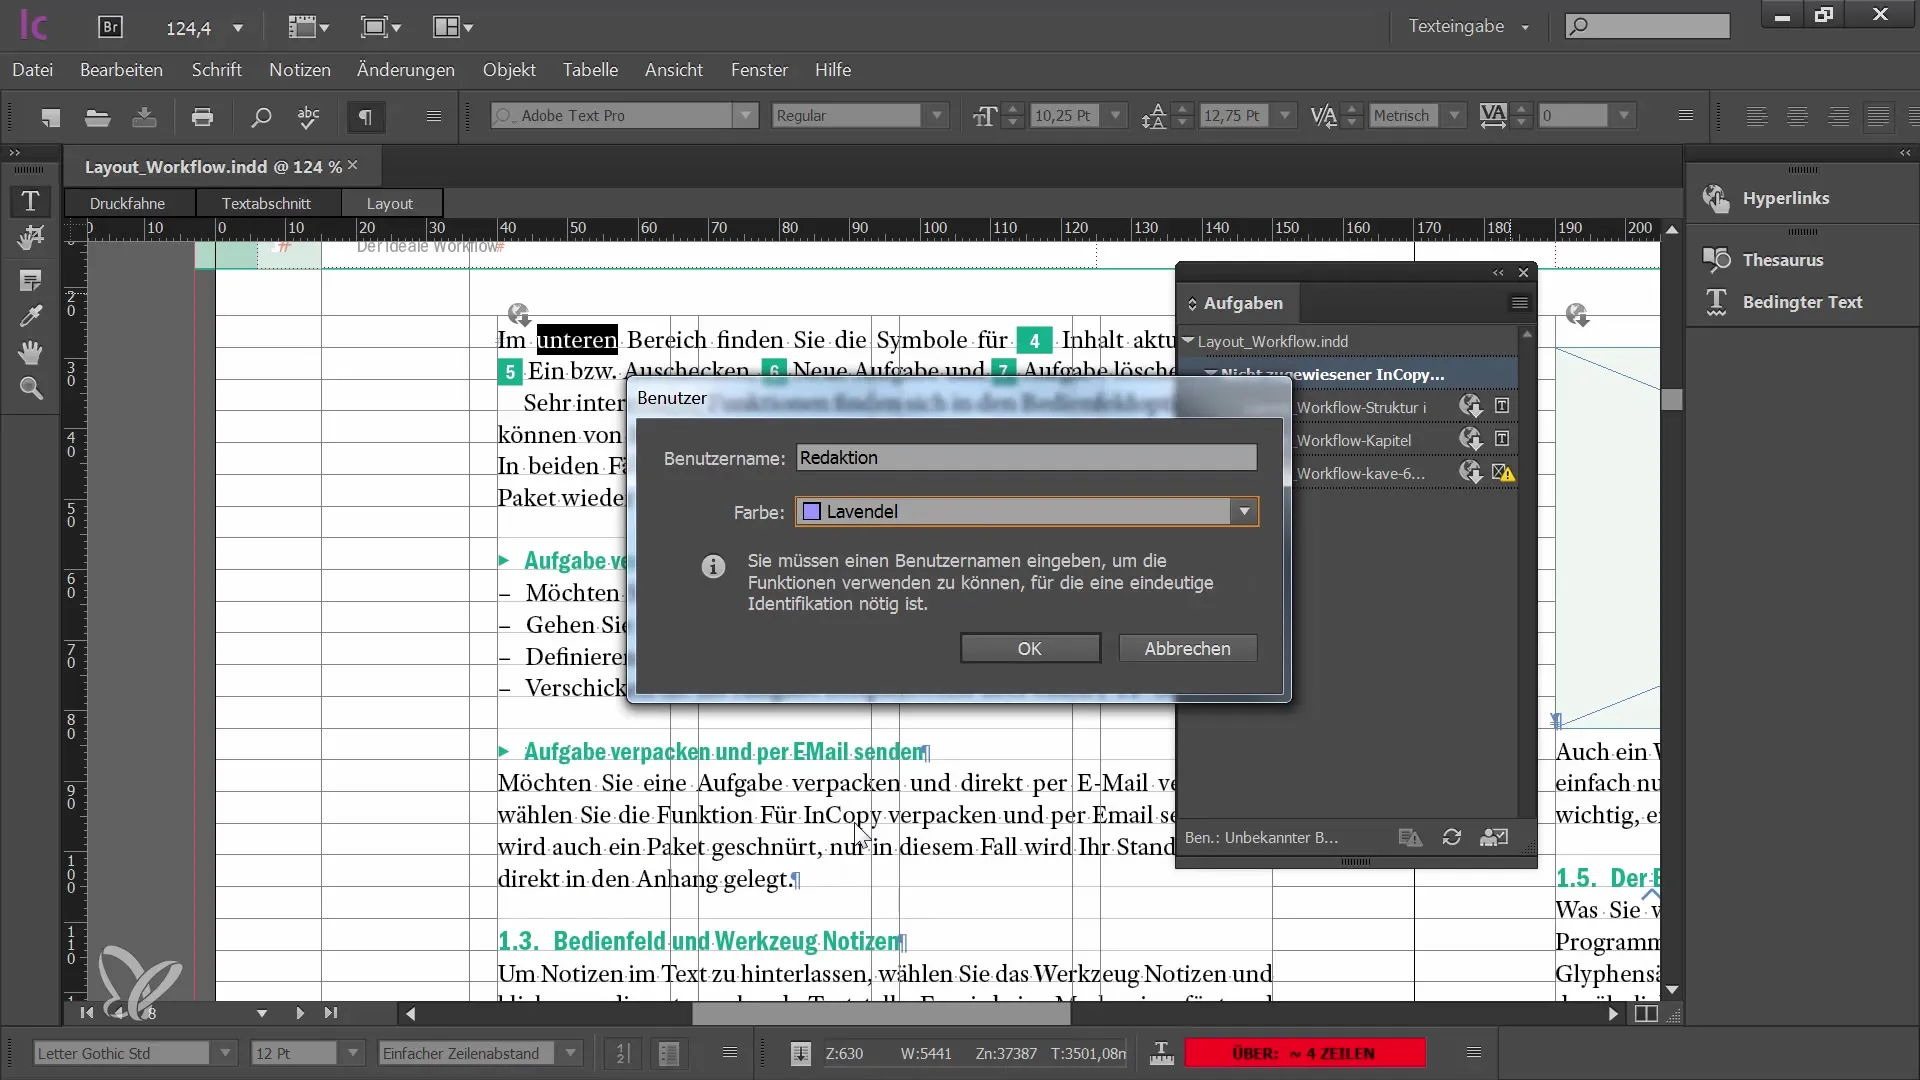Image resolution: width=1920 pixels, height=1080 pixels.
Task: Open the Änderungen menu in menu bar
Action: pos(407,70)
